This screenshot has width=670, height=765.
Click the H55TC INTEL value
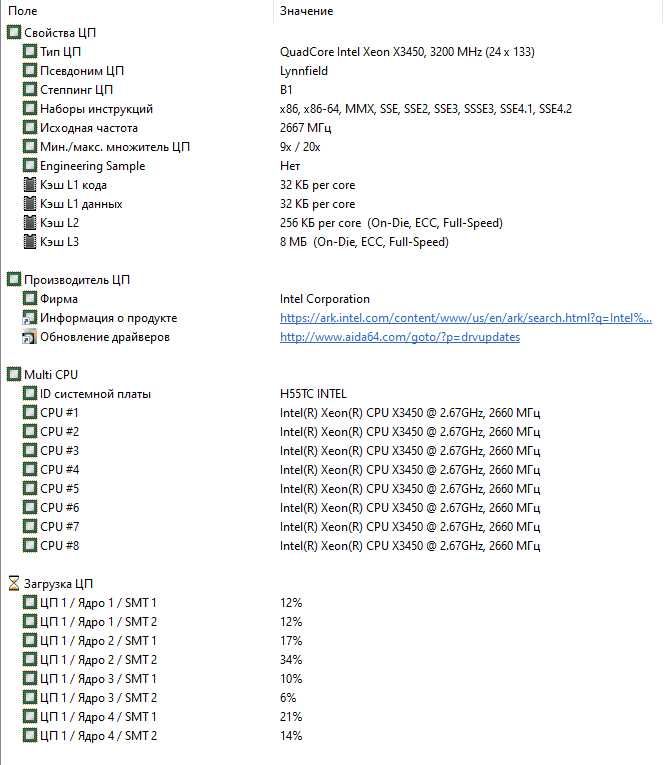click(x=313, y=394)
